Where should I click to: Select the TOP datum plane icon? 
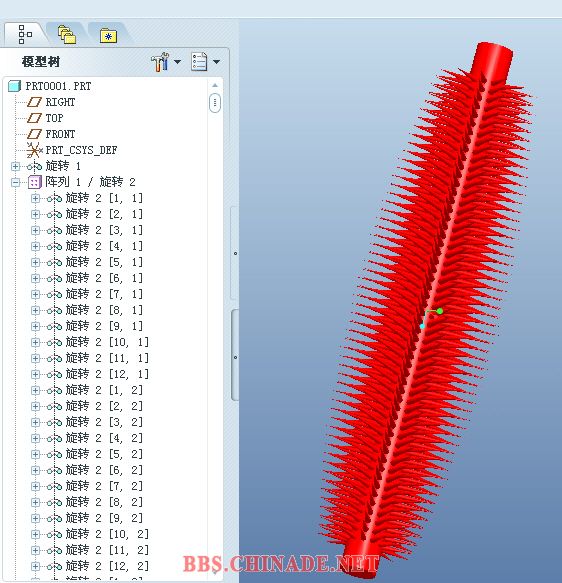click(x=35, y=118)
